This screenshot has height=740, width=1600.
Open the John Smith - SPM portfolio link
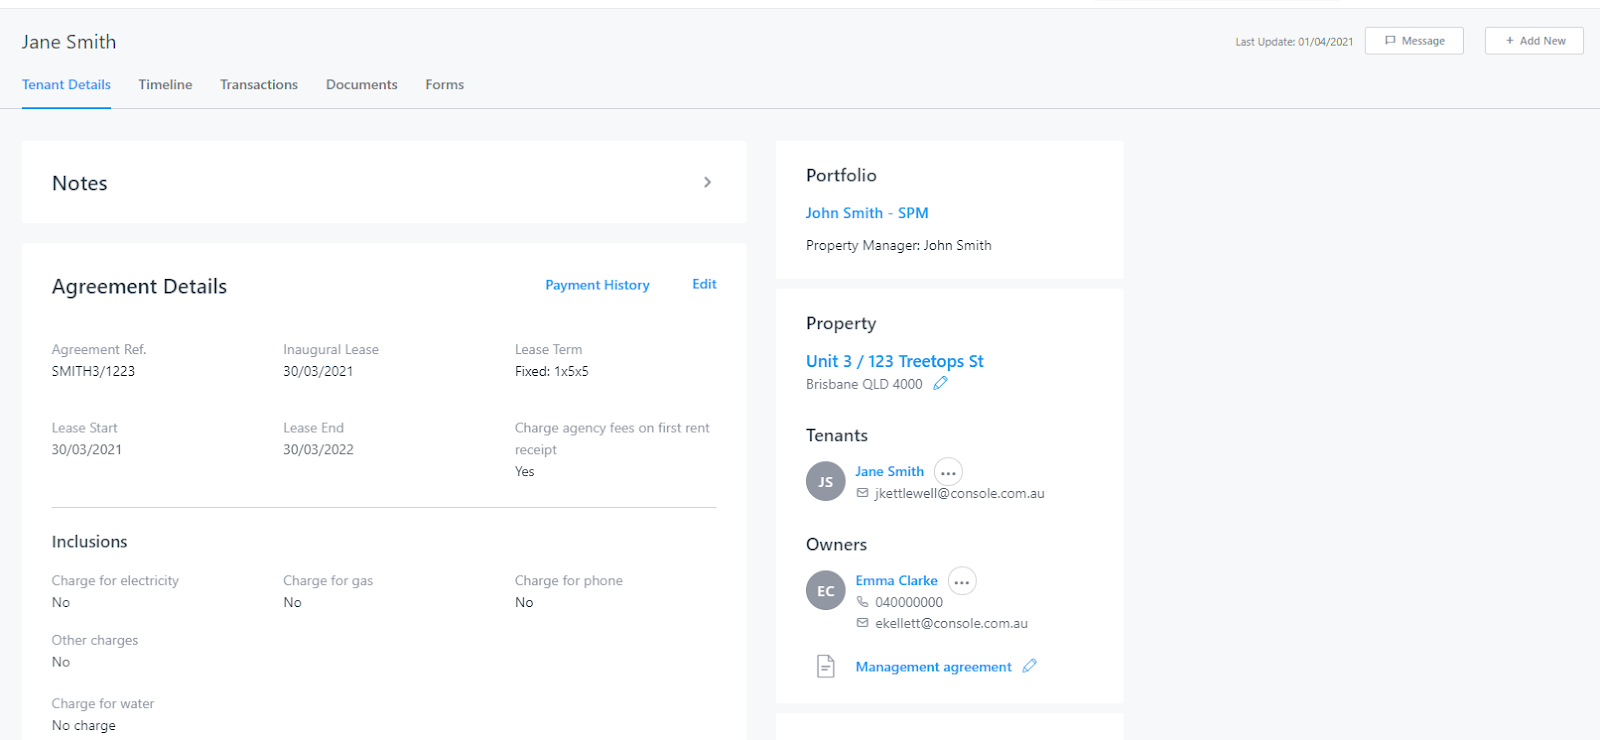867,213
